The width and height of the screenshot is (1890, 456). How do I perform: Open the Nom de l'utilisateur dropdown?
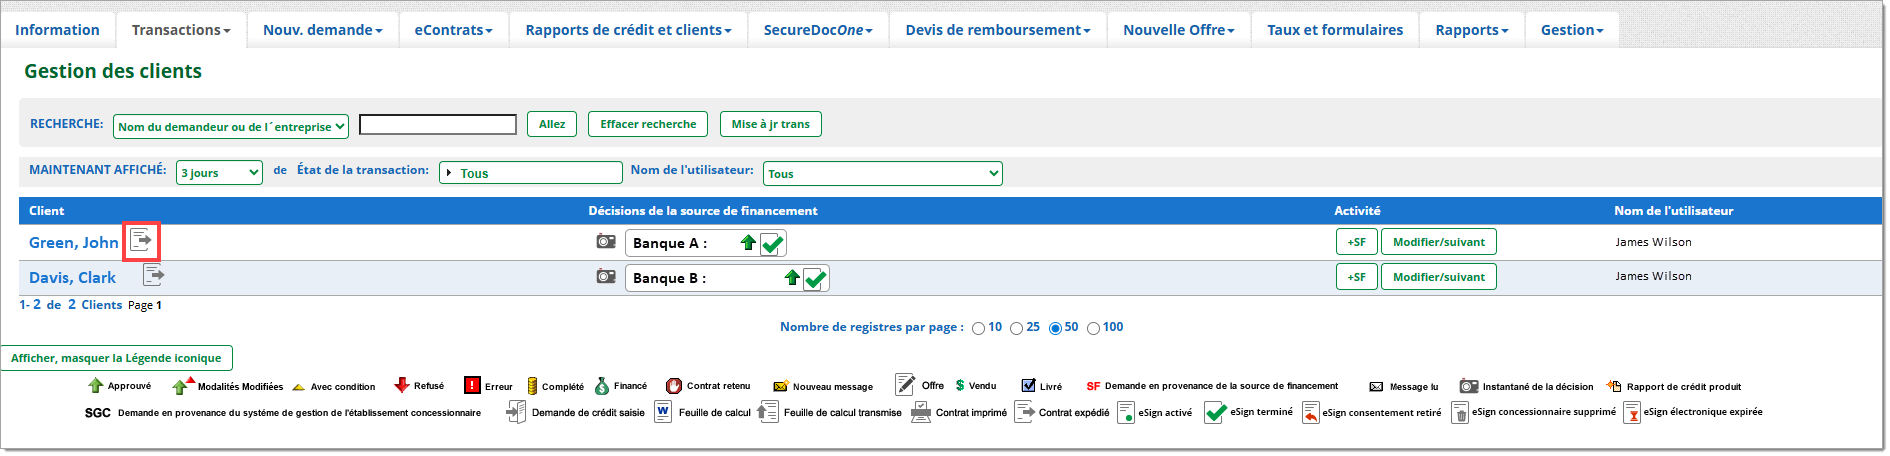[882, 174]
